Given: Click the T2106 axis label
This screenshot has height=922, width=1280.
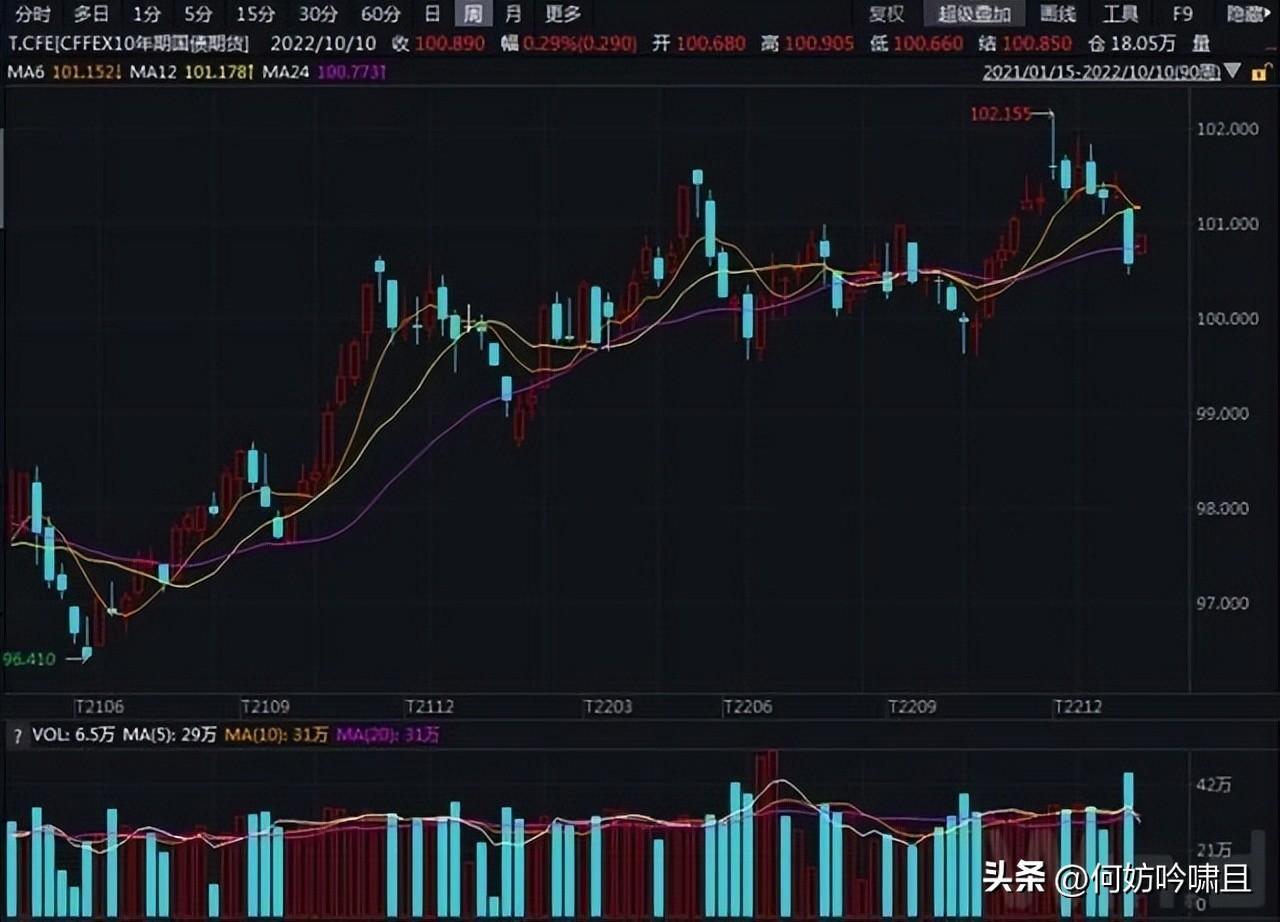Looking at the screenshot, I should (x=100, y=706).
